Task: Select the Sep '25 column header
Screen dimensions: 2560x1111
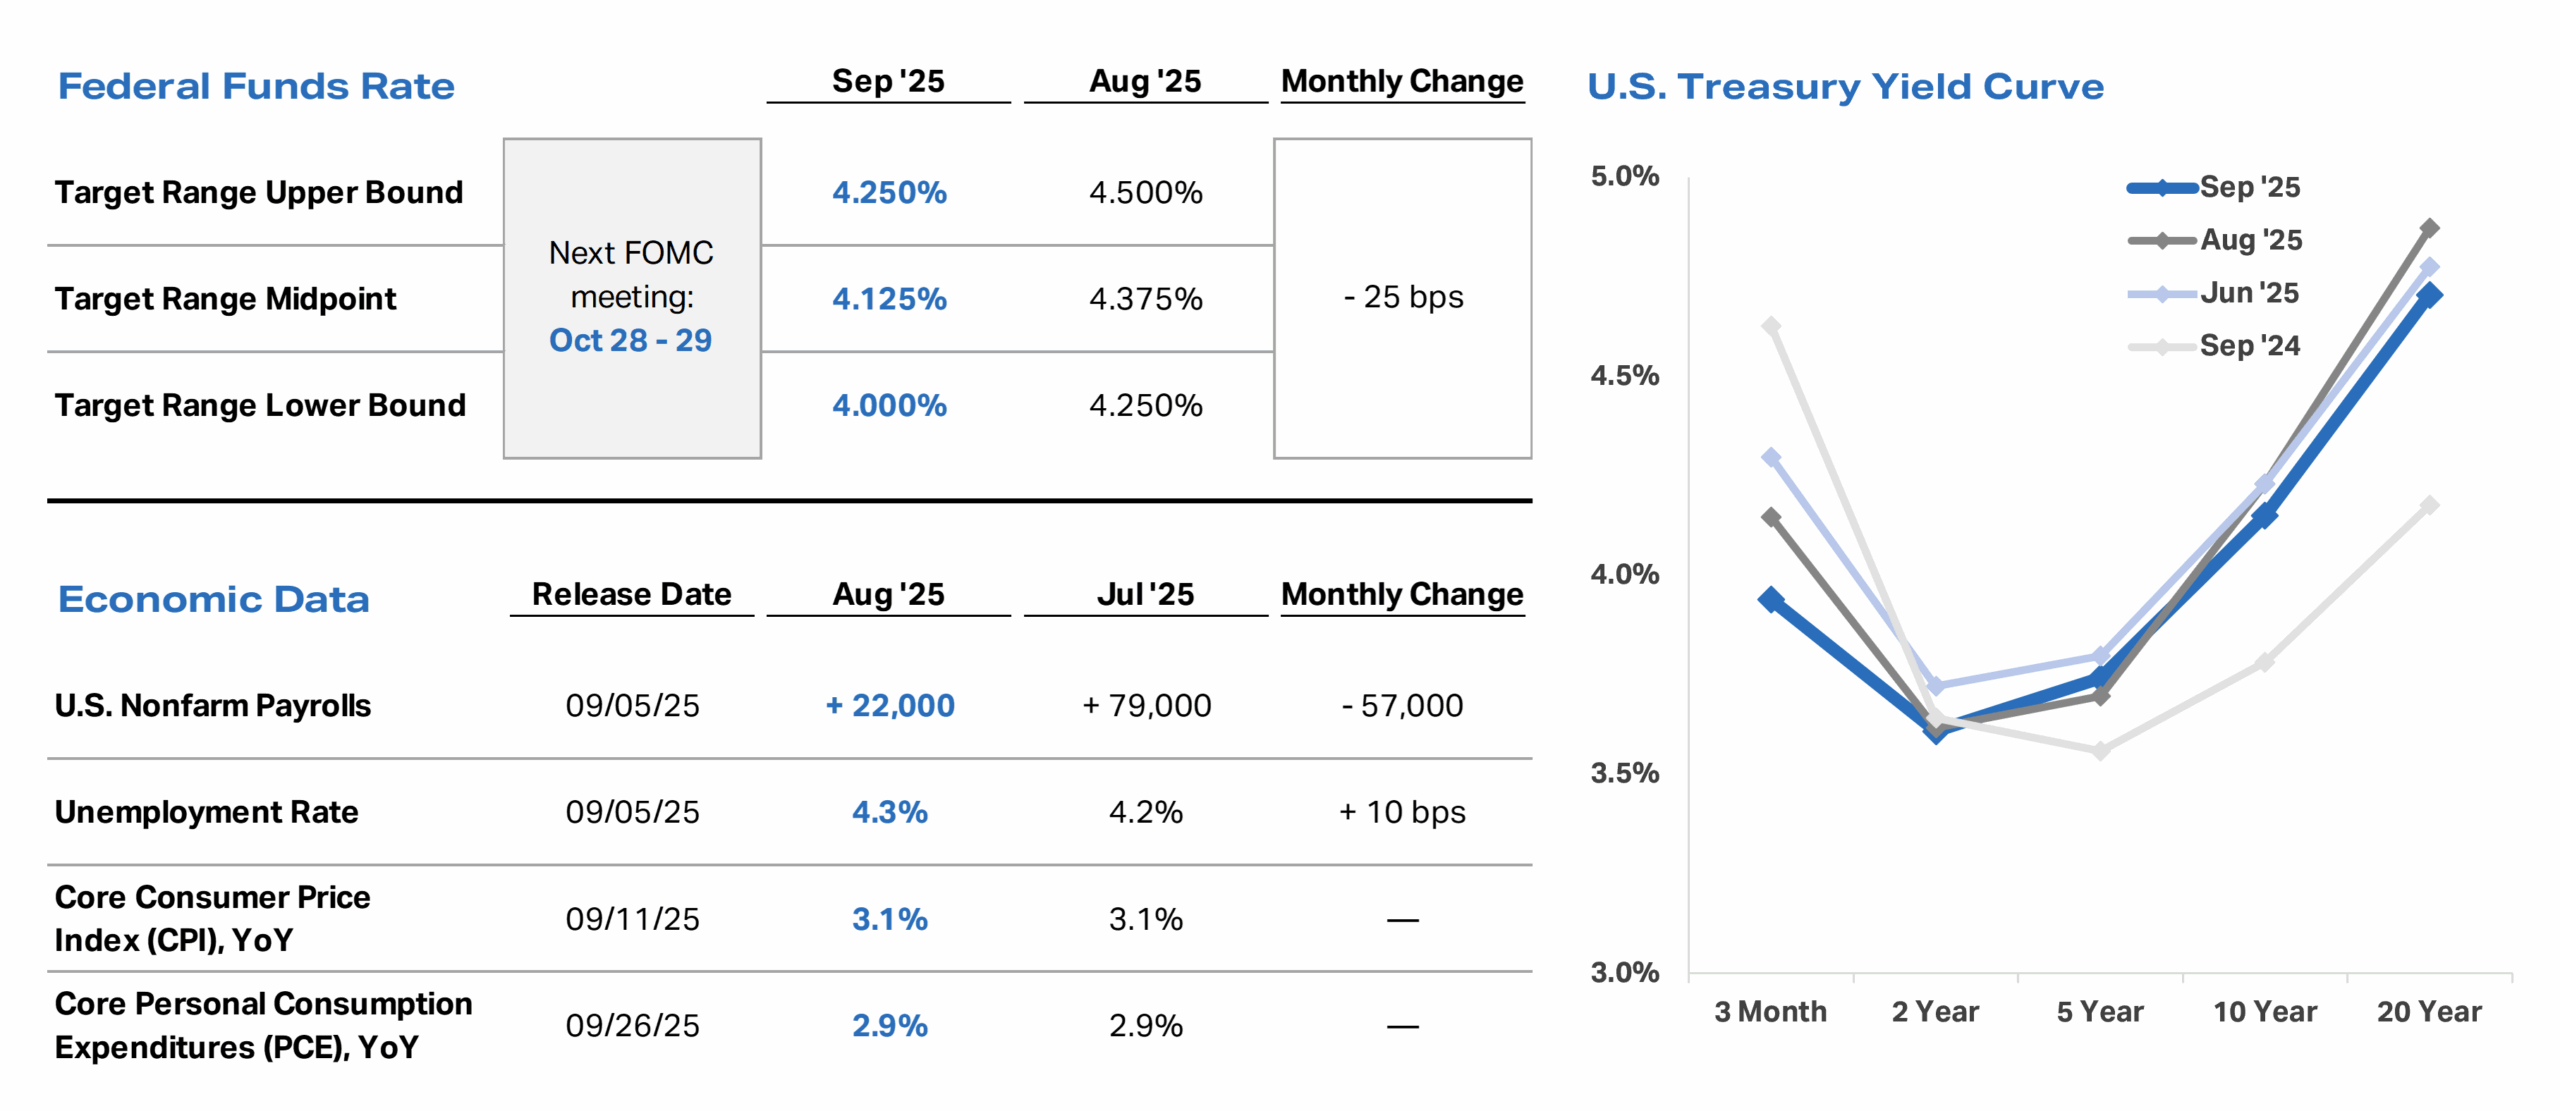Action: [x=888, y=81]
